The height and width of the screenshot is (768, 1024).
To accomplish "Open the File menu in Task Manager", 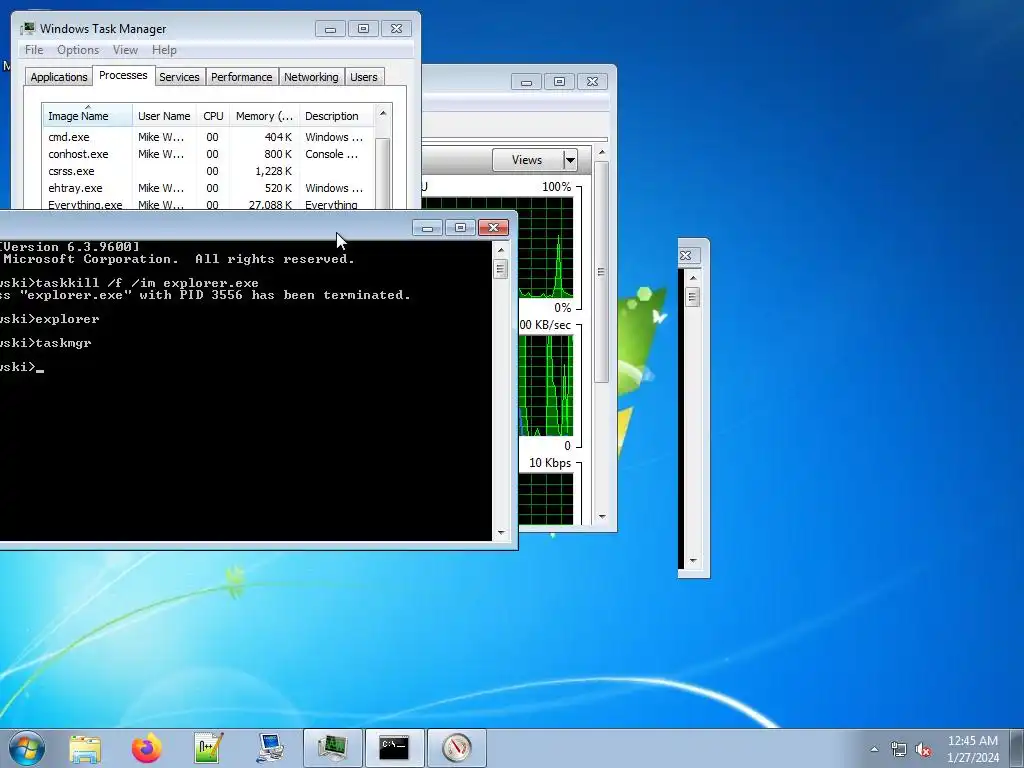I will point(34,50).
